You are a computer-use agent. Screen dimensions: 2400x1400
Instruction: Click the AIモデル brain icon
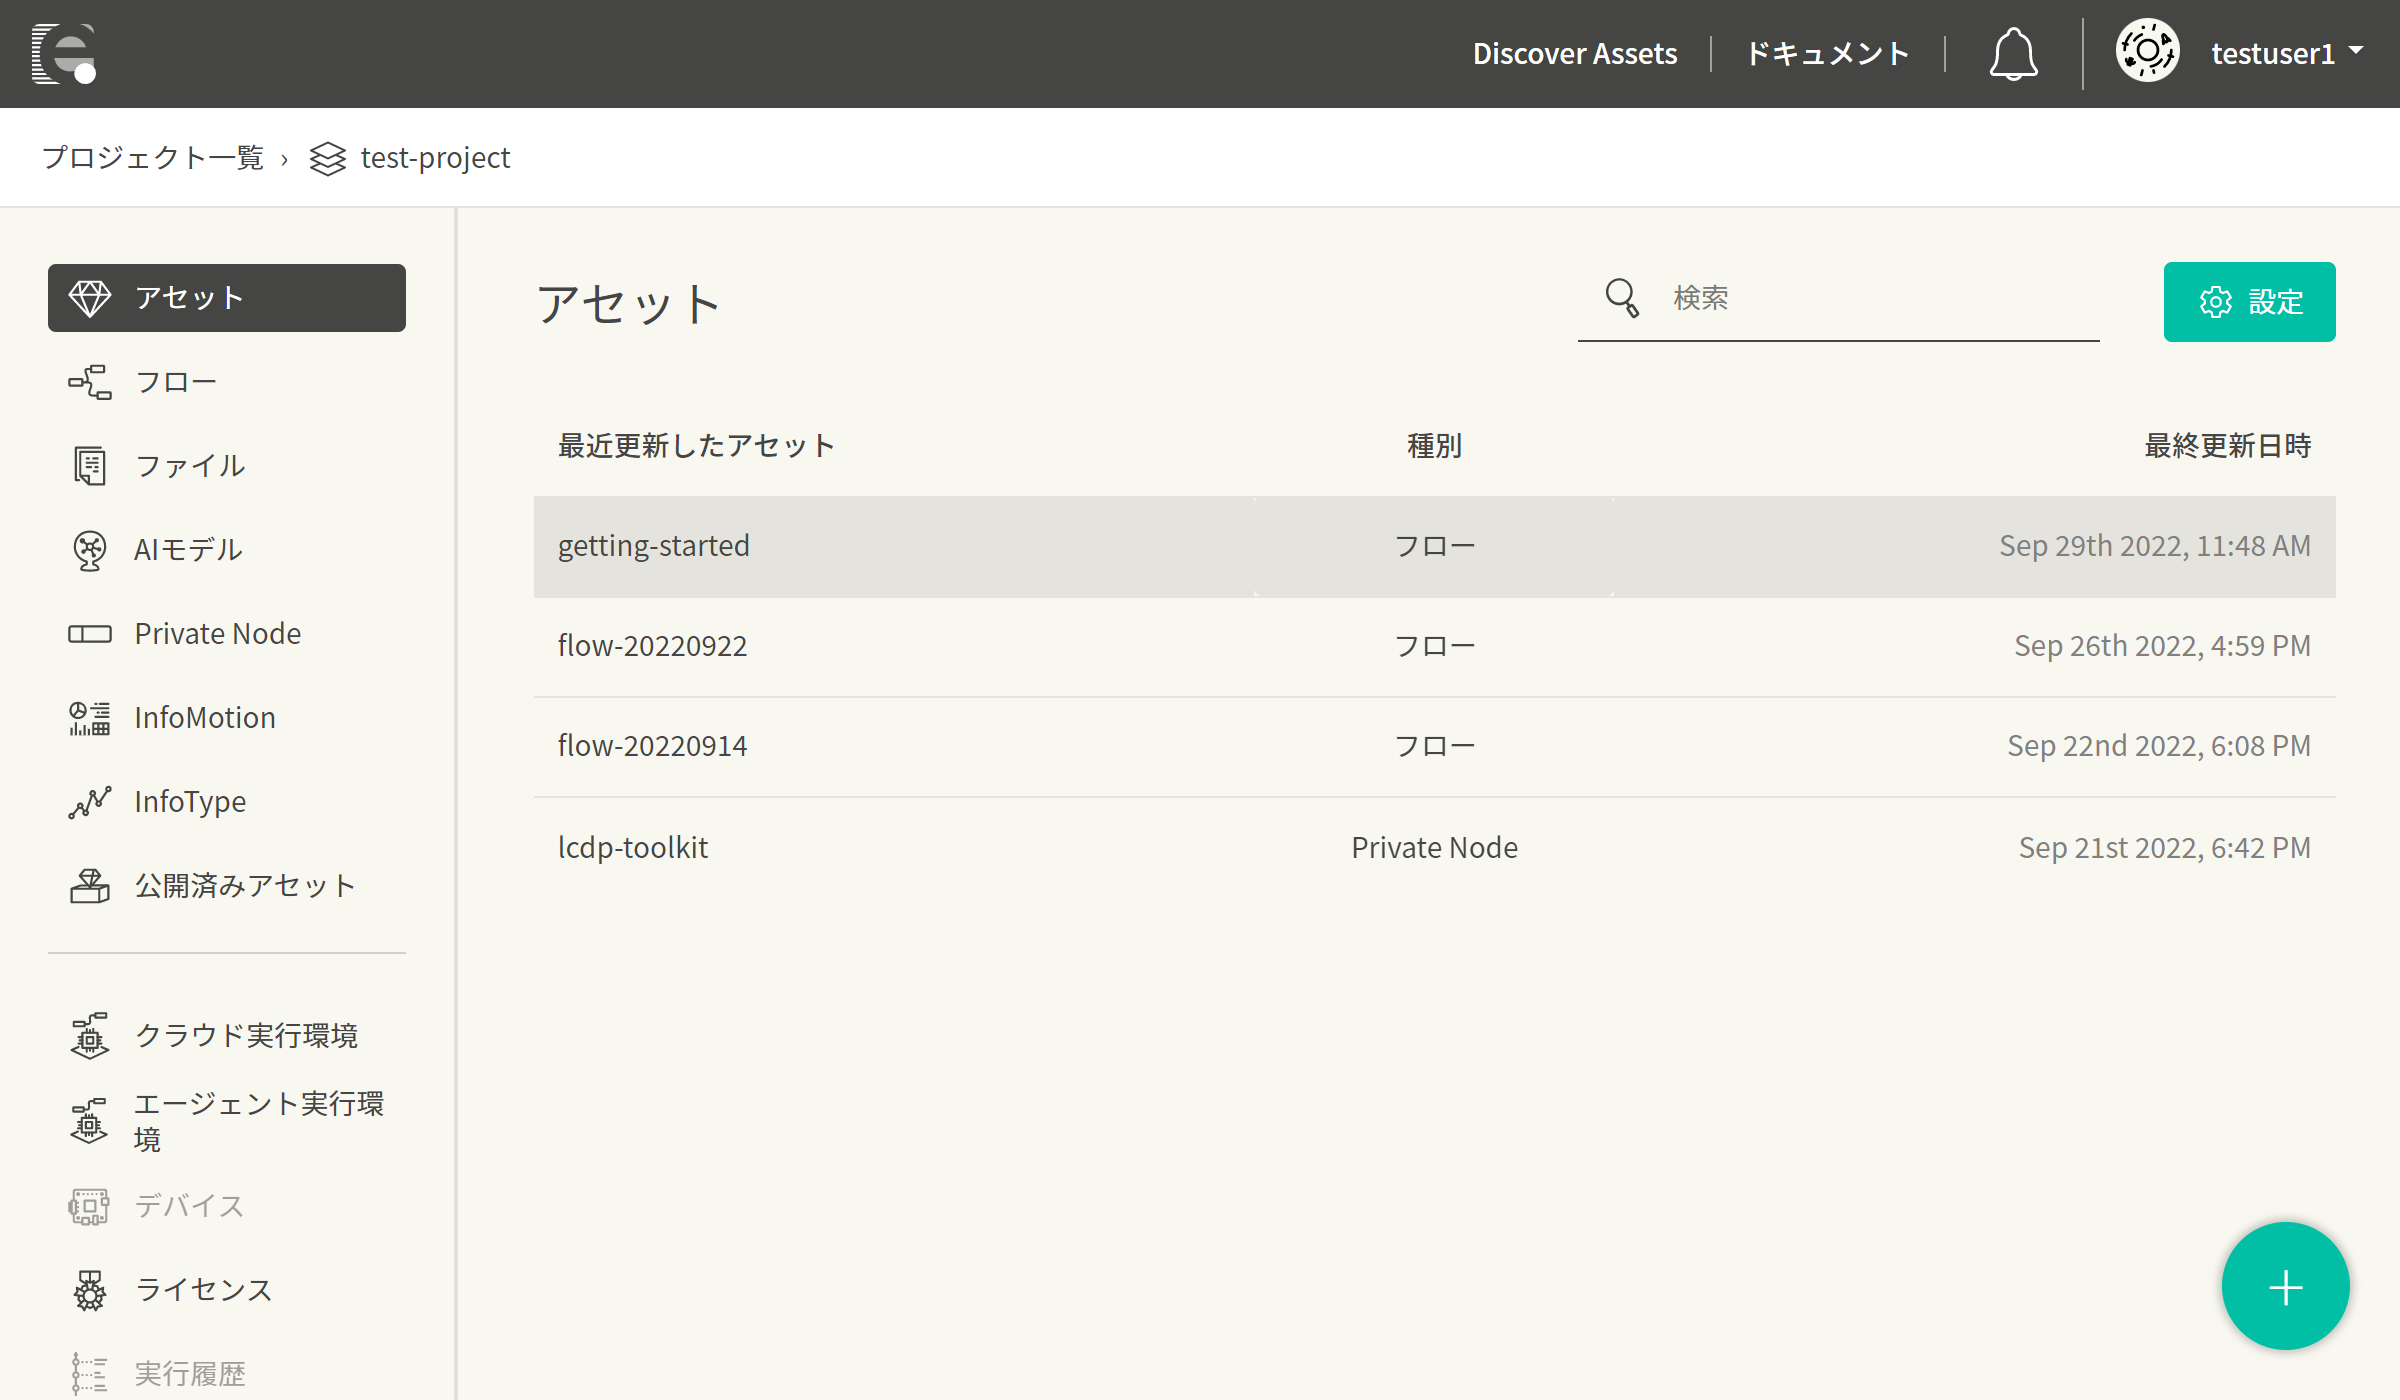90,550
